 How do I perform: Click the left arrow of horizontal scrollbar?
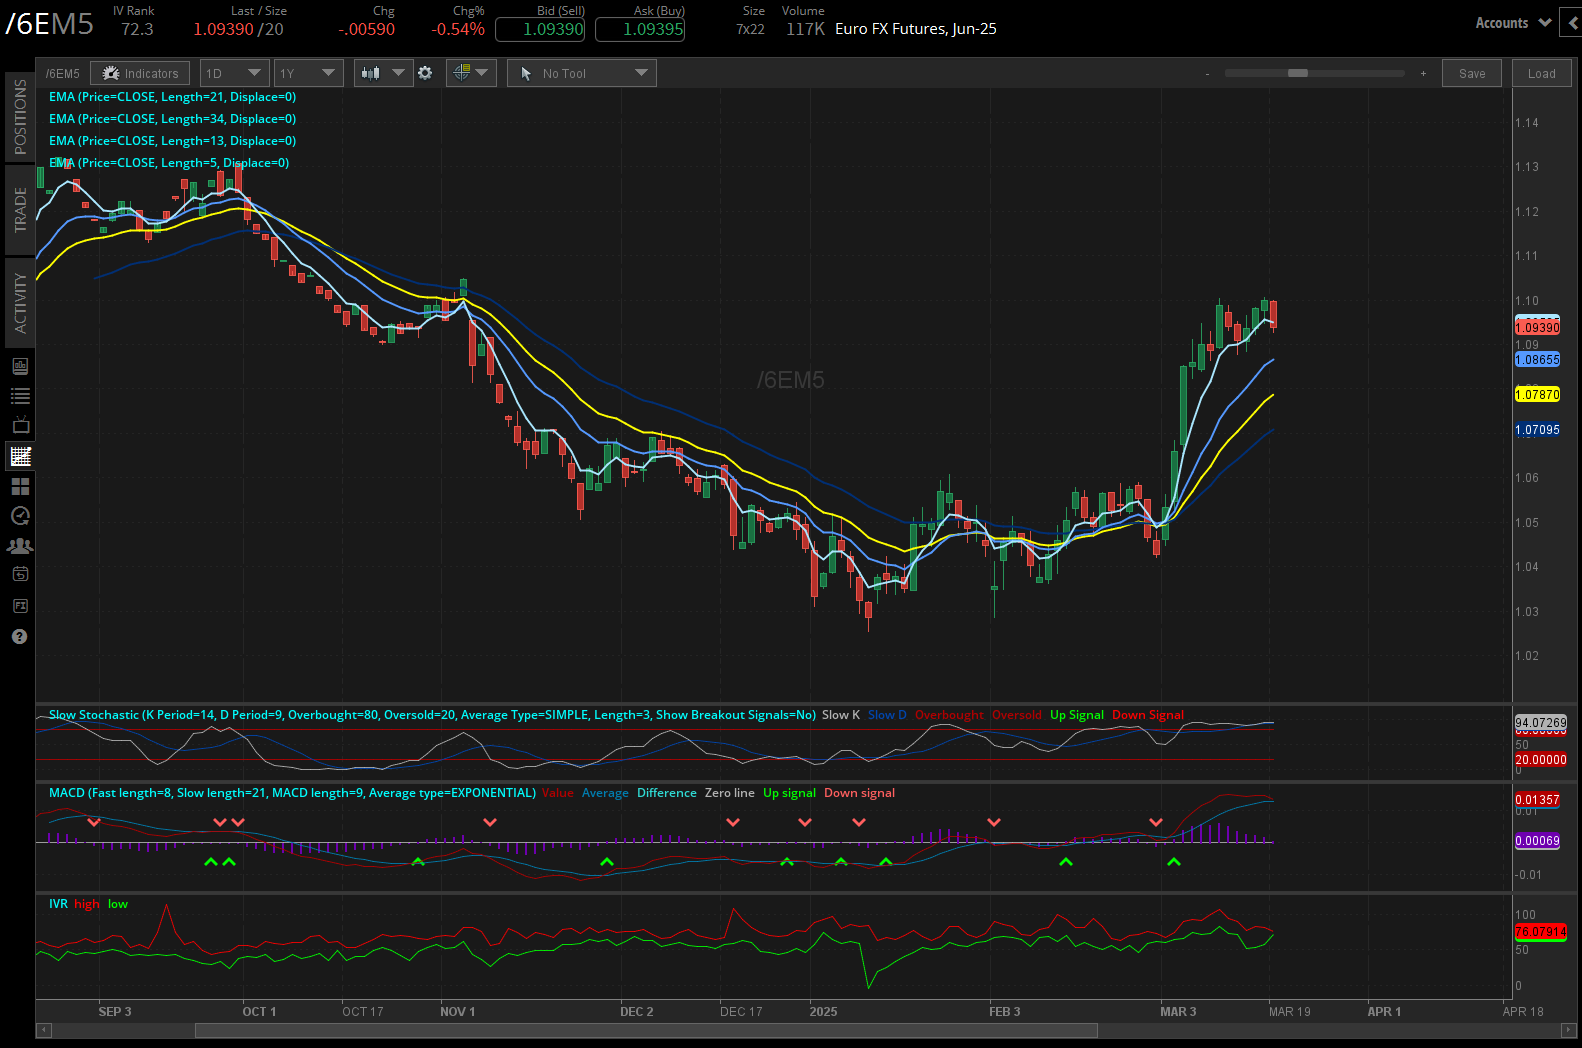click(x=43, y=1030)
